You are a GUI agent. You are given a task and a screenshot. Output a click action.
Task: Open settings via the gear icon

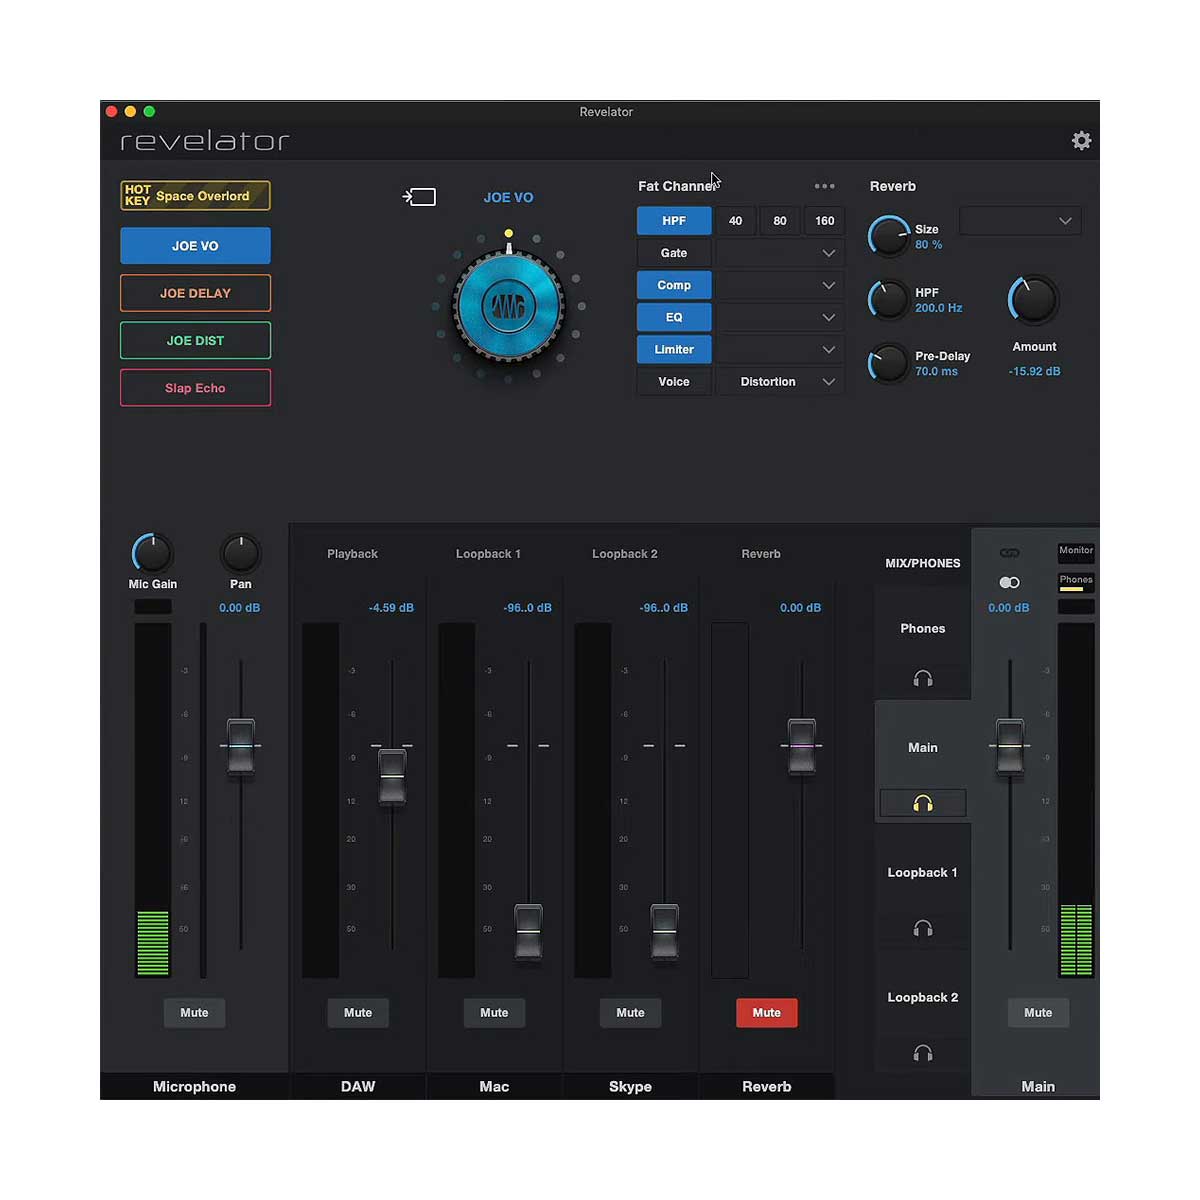(1081, 141)
